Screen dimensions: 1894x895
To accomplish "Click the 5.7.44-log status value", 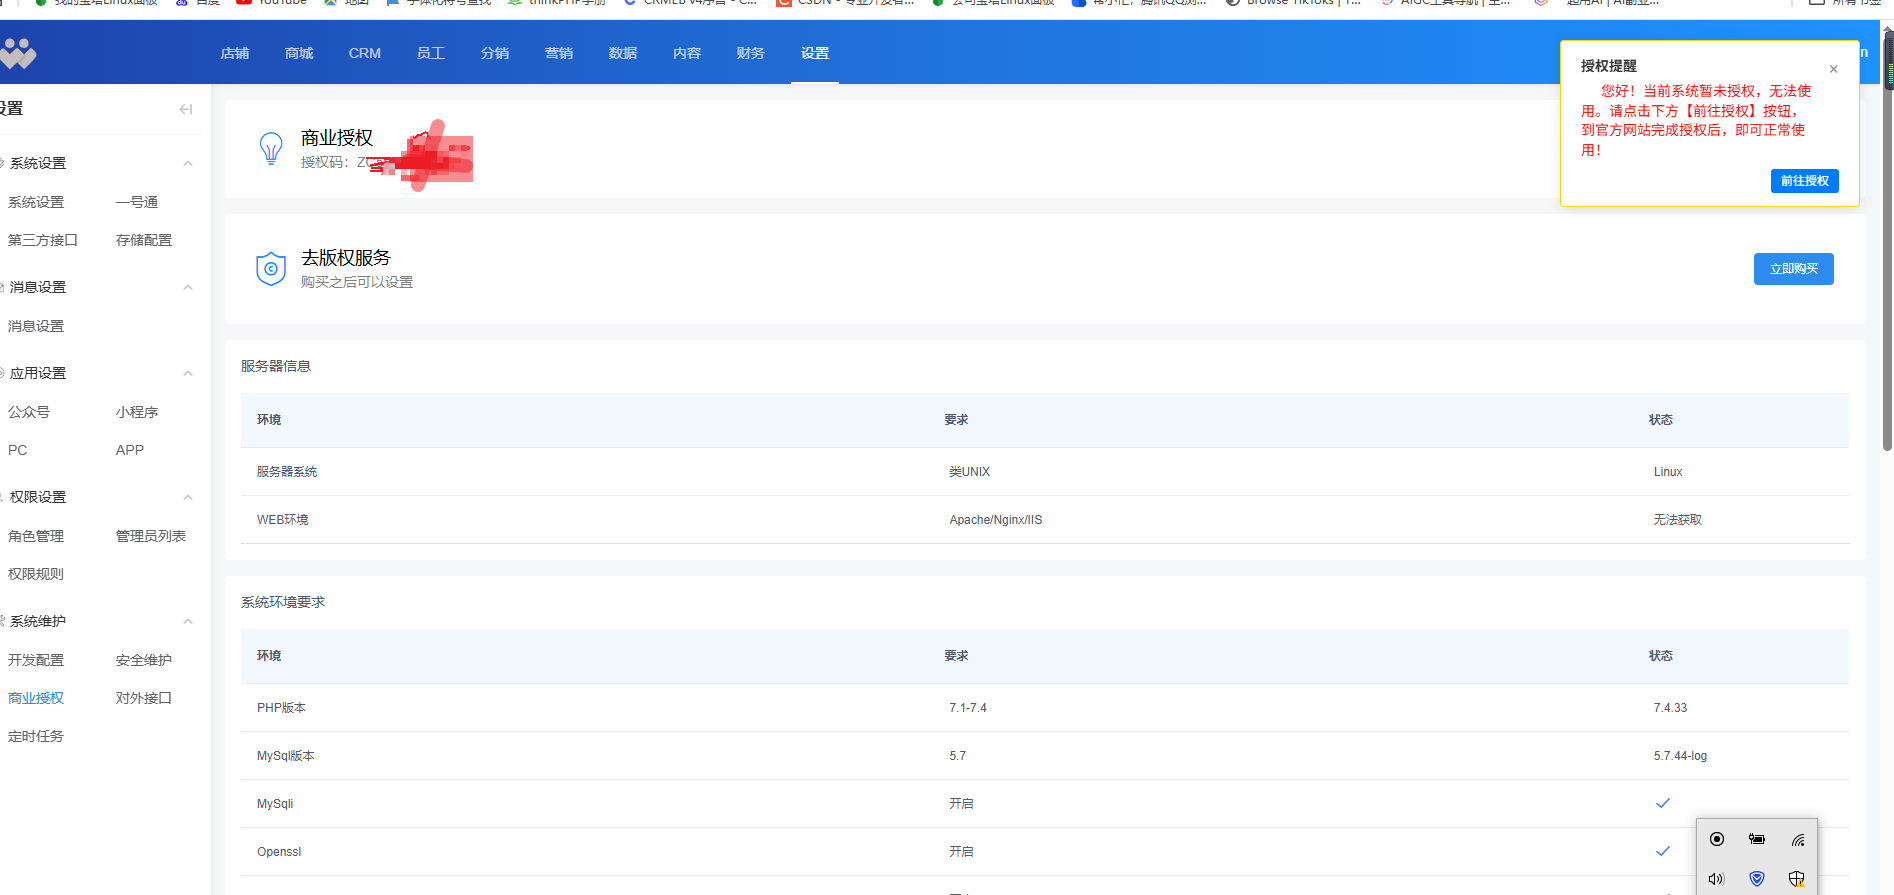I will [x=1680, y=756].
